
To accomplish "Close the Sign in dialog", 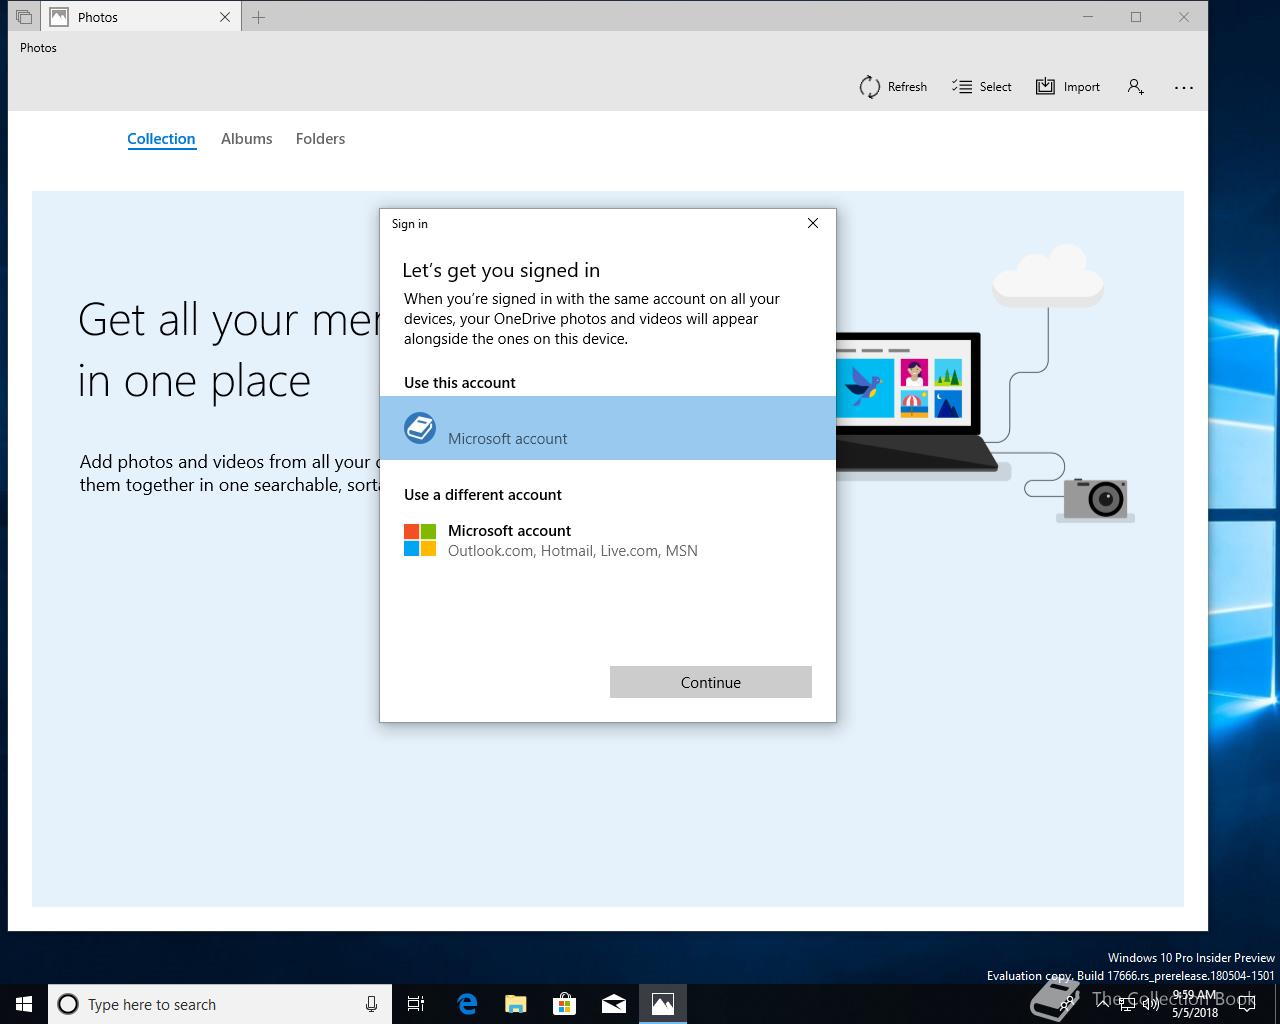I will point(813,223).
